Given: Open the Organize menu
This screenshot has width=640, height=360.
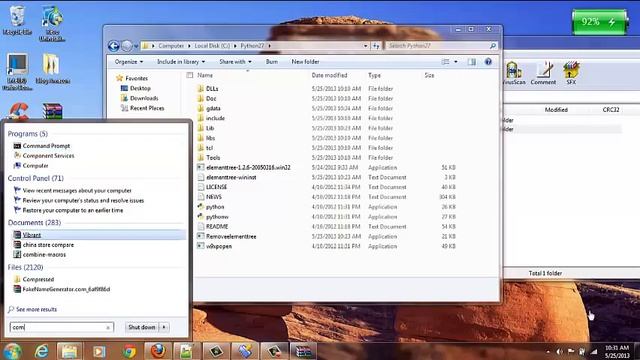Looking at the screenshot, I should click(129, 62).
